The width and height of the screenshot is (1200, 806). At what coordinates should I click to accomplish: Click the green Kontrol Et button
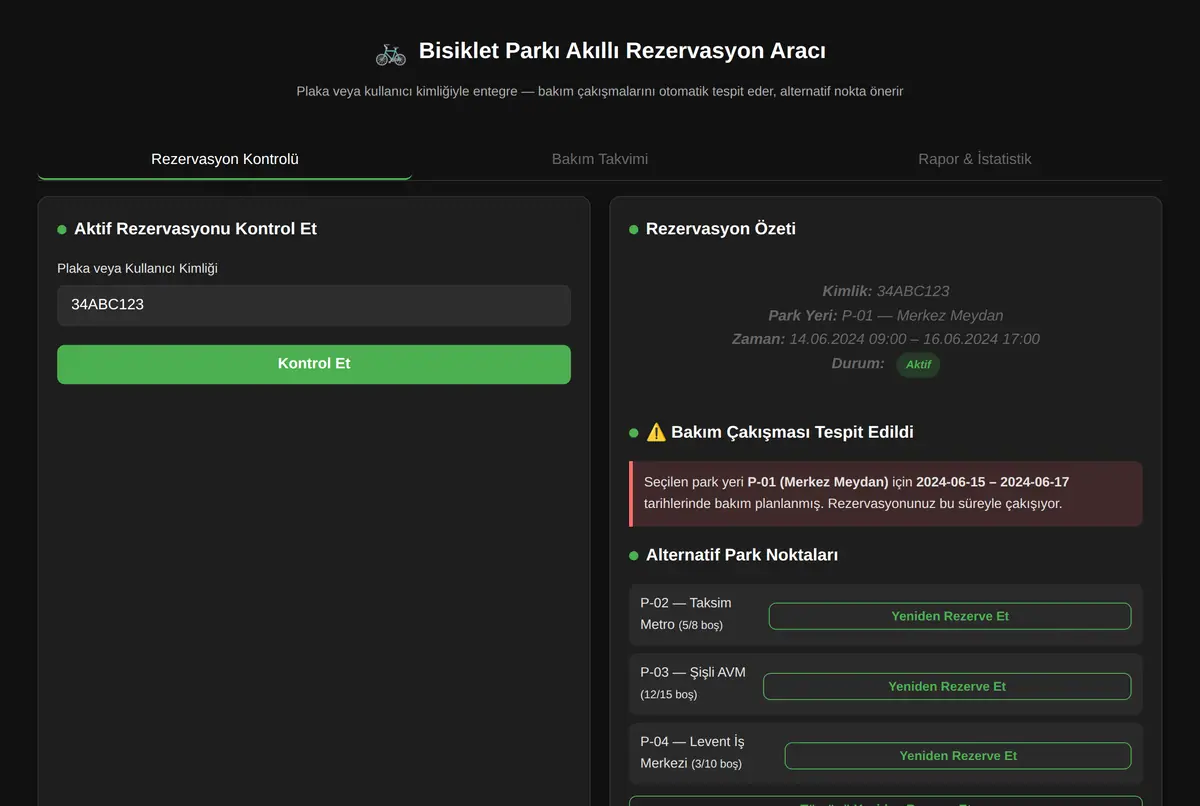(314, 364)
